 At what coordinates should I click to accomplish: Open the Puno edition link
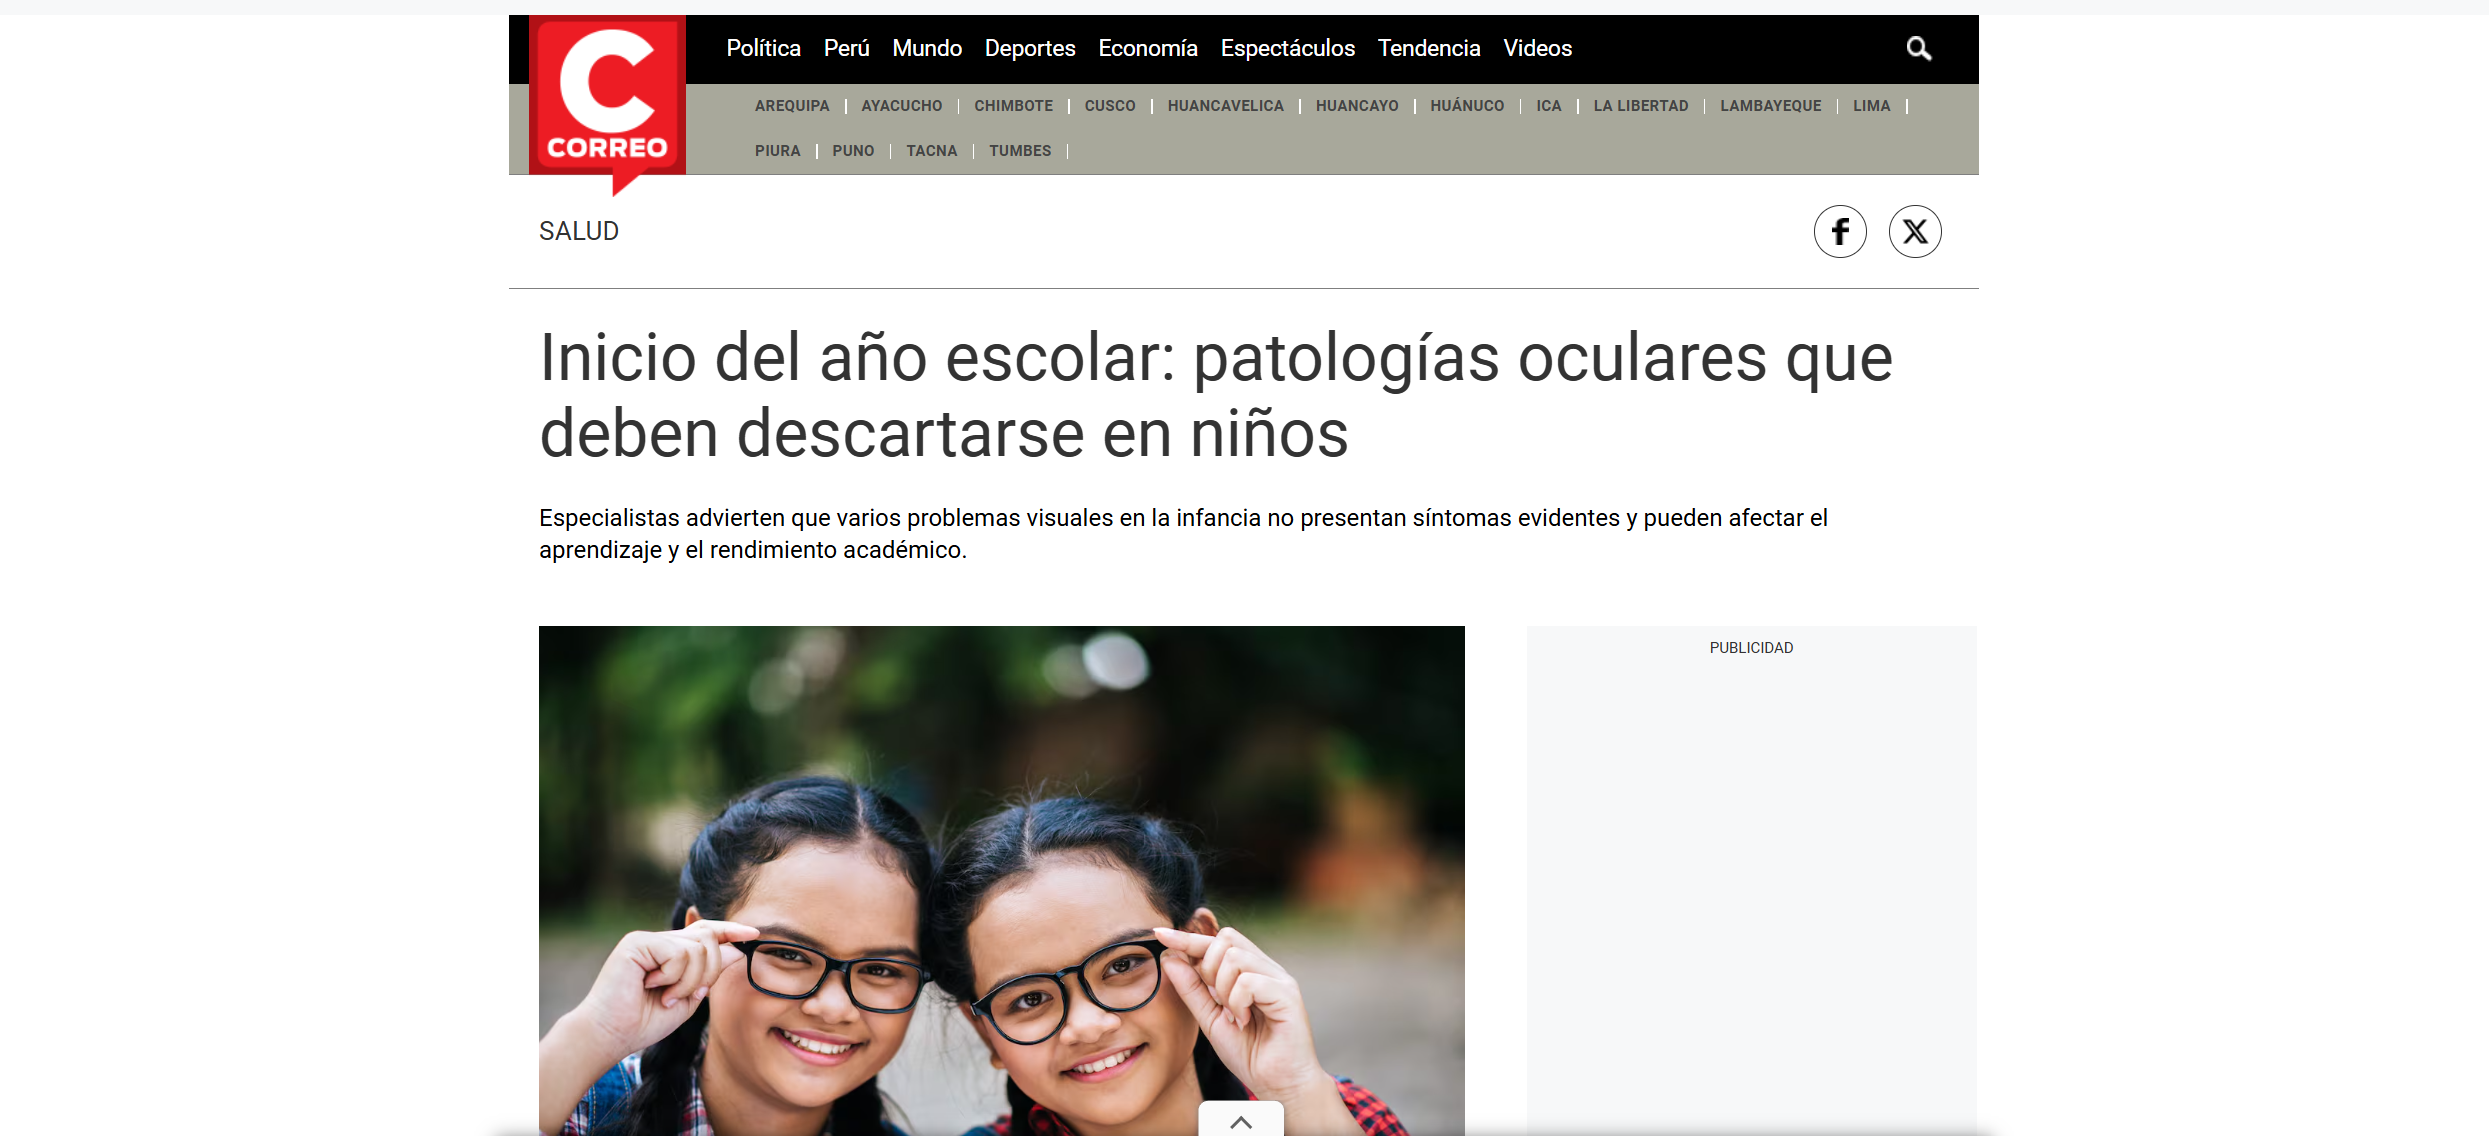[x=853, y=151]
